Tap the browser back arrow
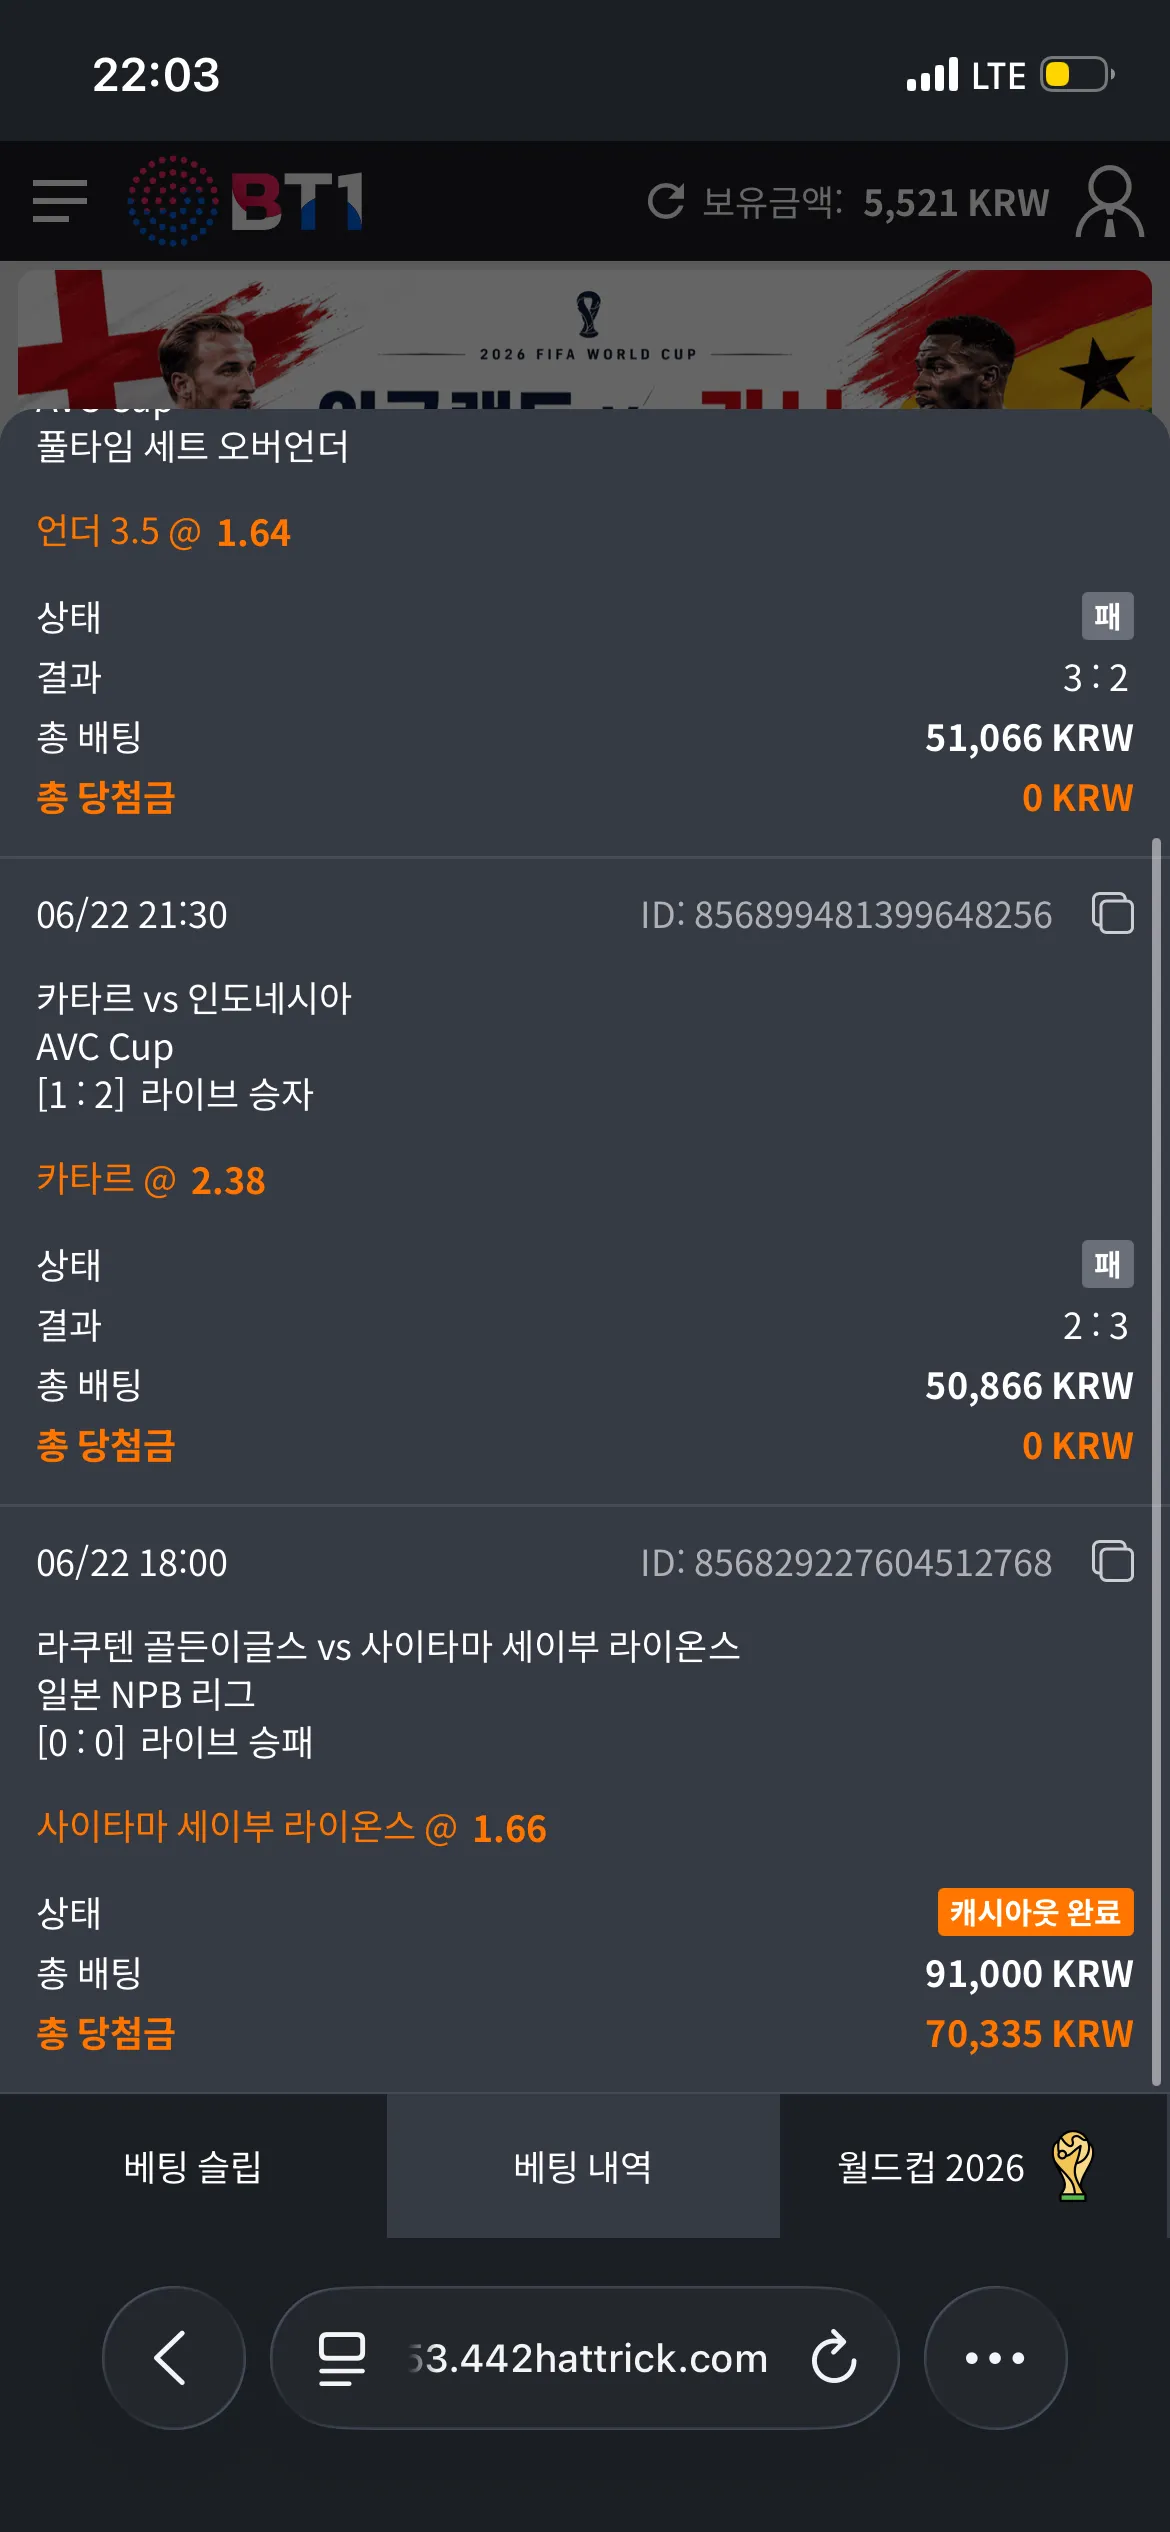 pyautogui.click(x=174, y=2358)
